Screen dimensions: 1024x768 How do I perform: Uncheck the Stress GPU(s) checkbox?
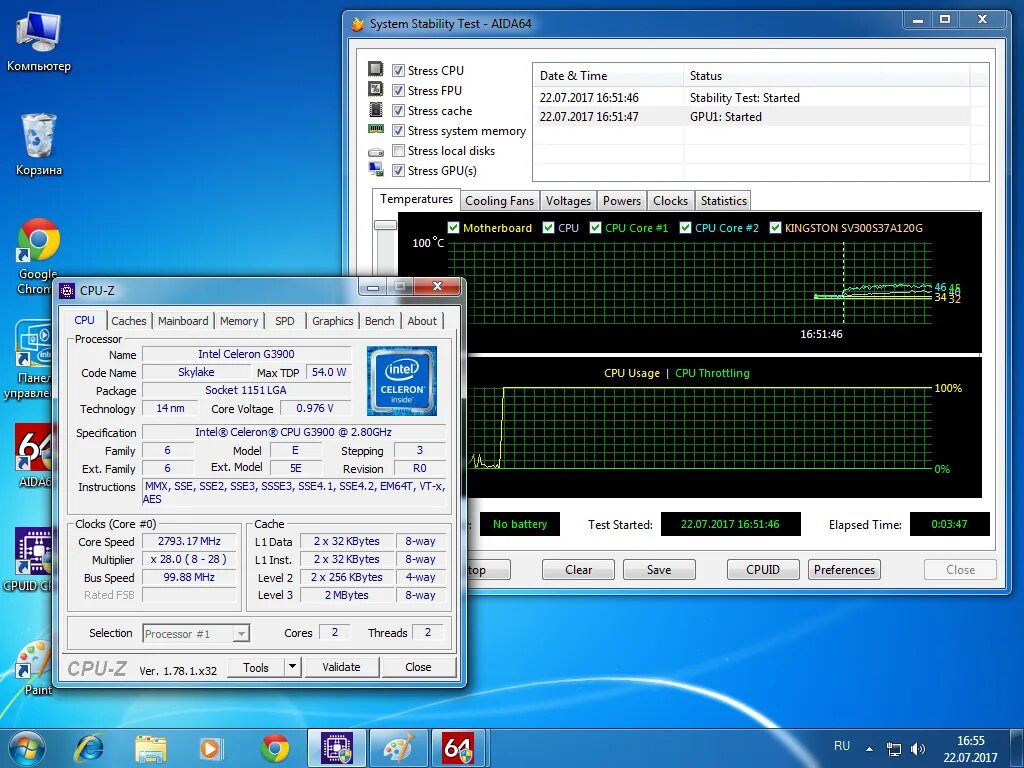click(x=398, y=171)
